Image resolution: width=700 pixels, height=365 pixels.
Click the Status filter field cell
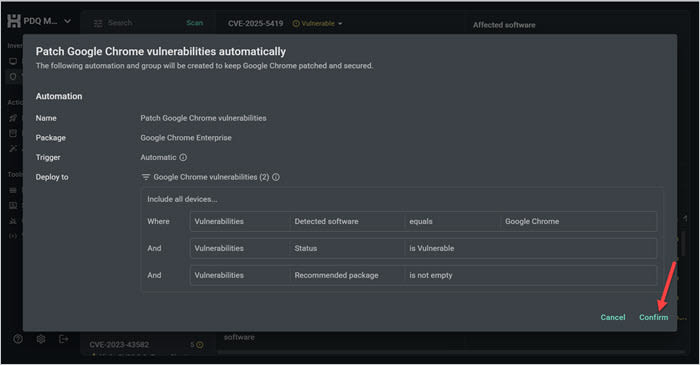click(347, 248)
